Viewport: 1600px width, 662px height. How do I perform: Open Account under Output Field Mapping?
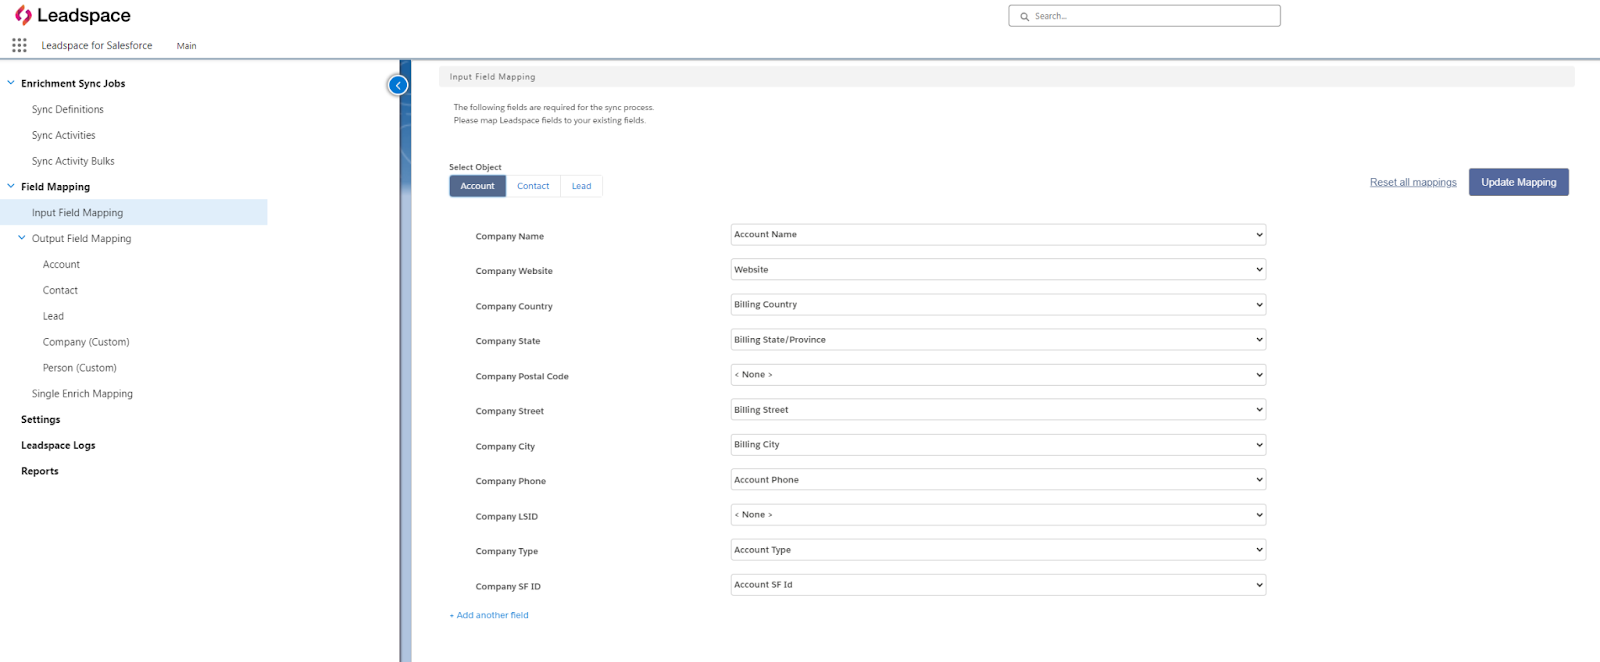click(61, 264)
